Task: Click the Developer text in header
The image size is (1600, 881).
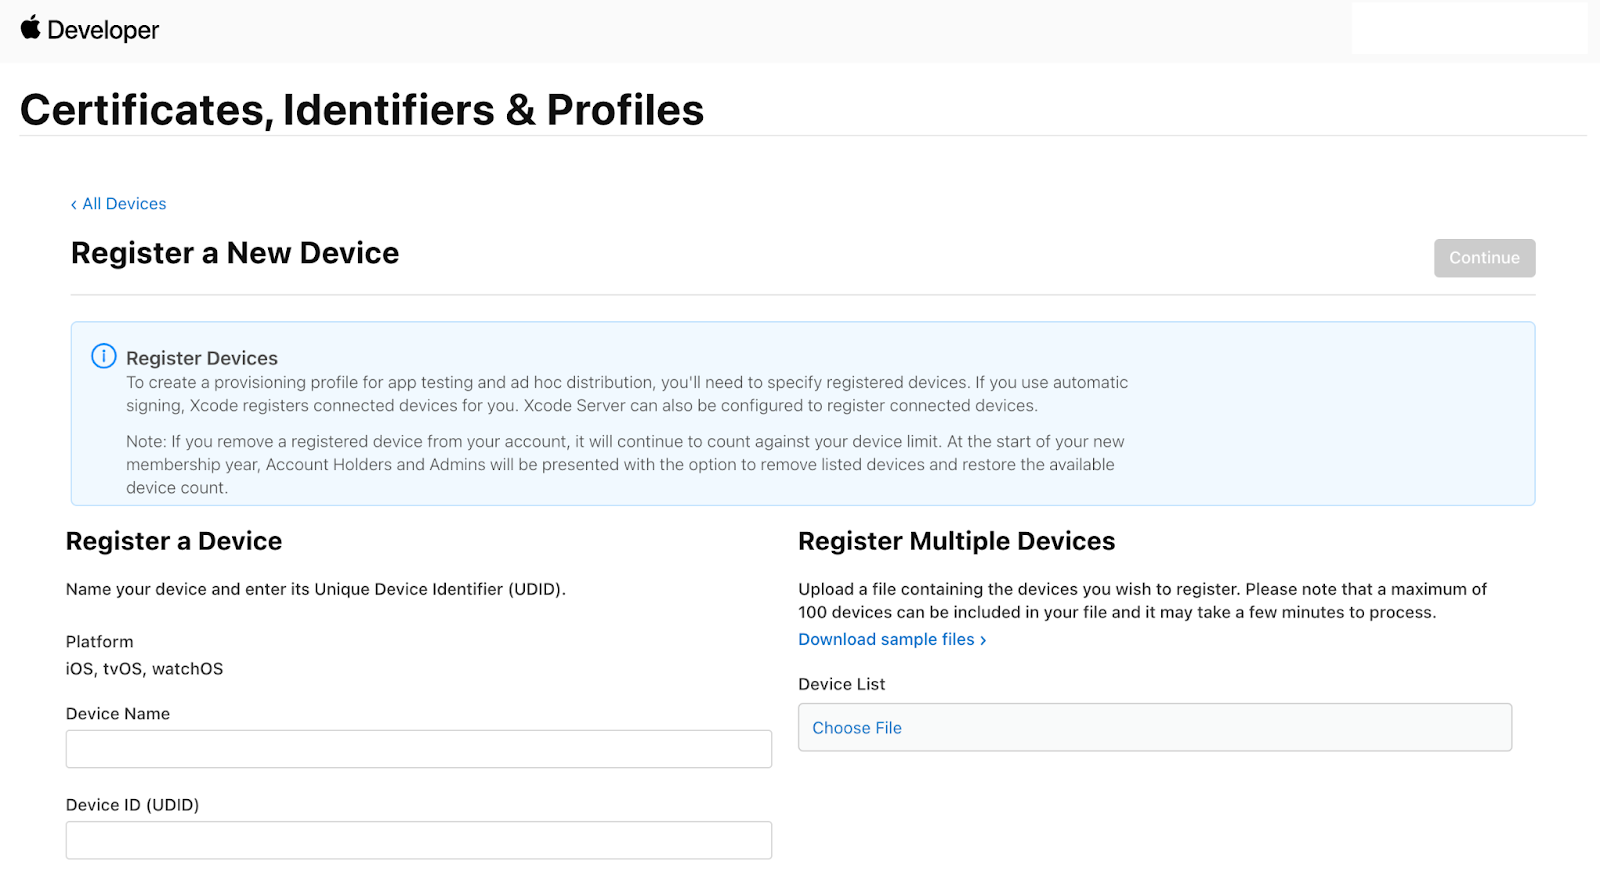Action: point(103,30)
